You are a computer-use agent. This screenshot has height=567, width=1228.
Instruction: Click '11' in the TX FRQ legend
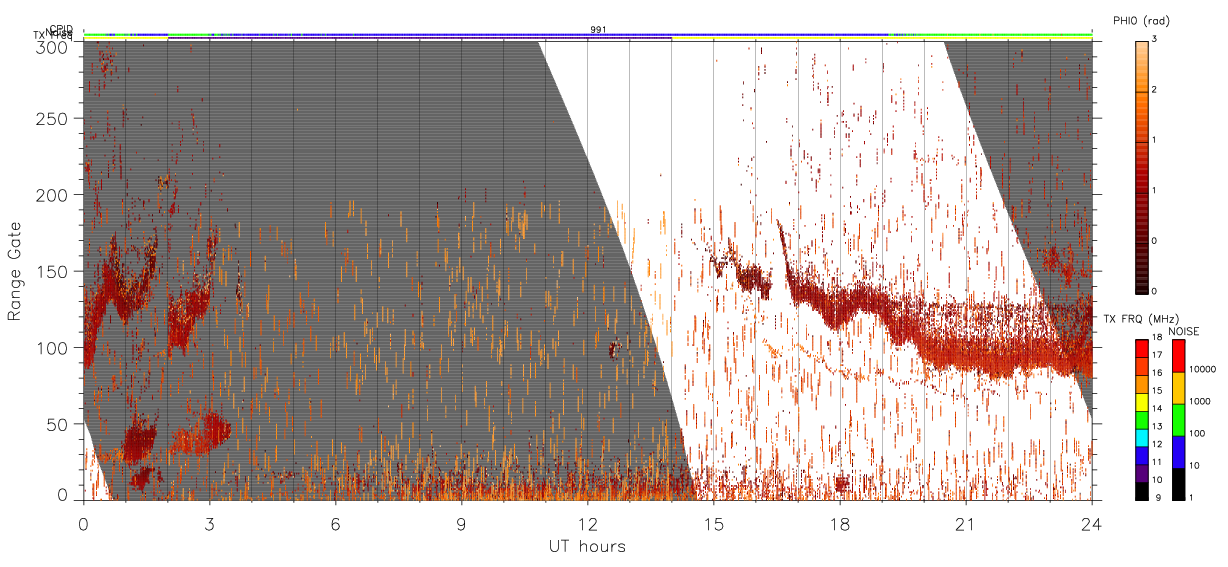1157,462
